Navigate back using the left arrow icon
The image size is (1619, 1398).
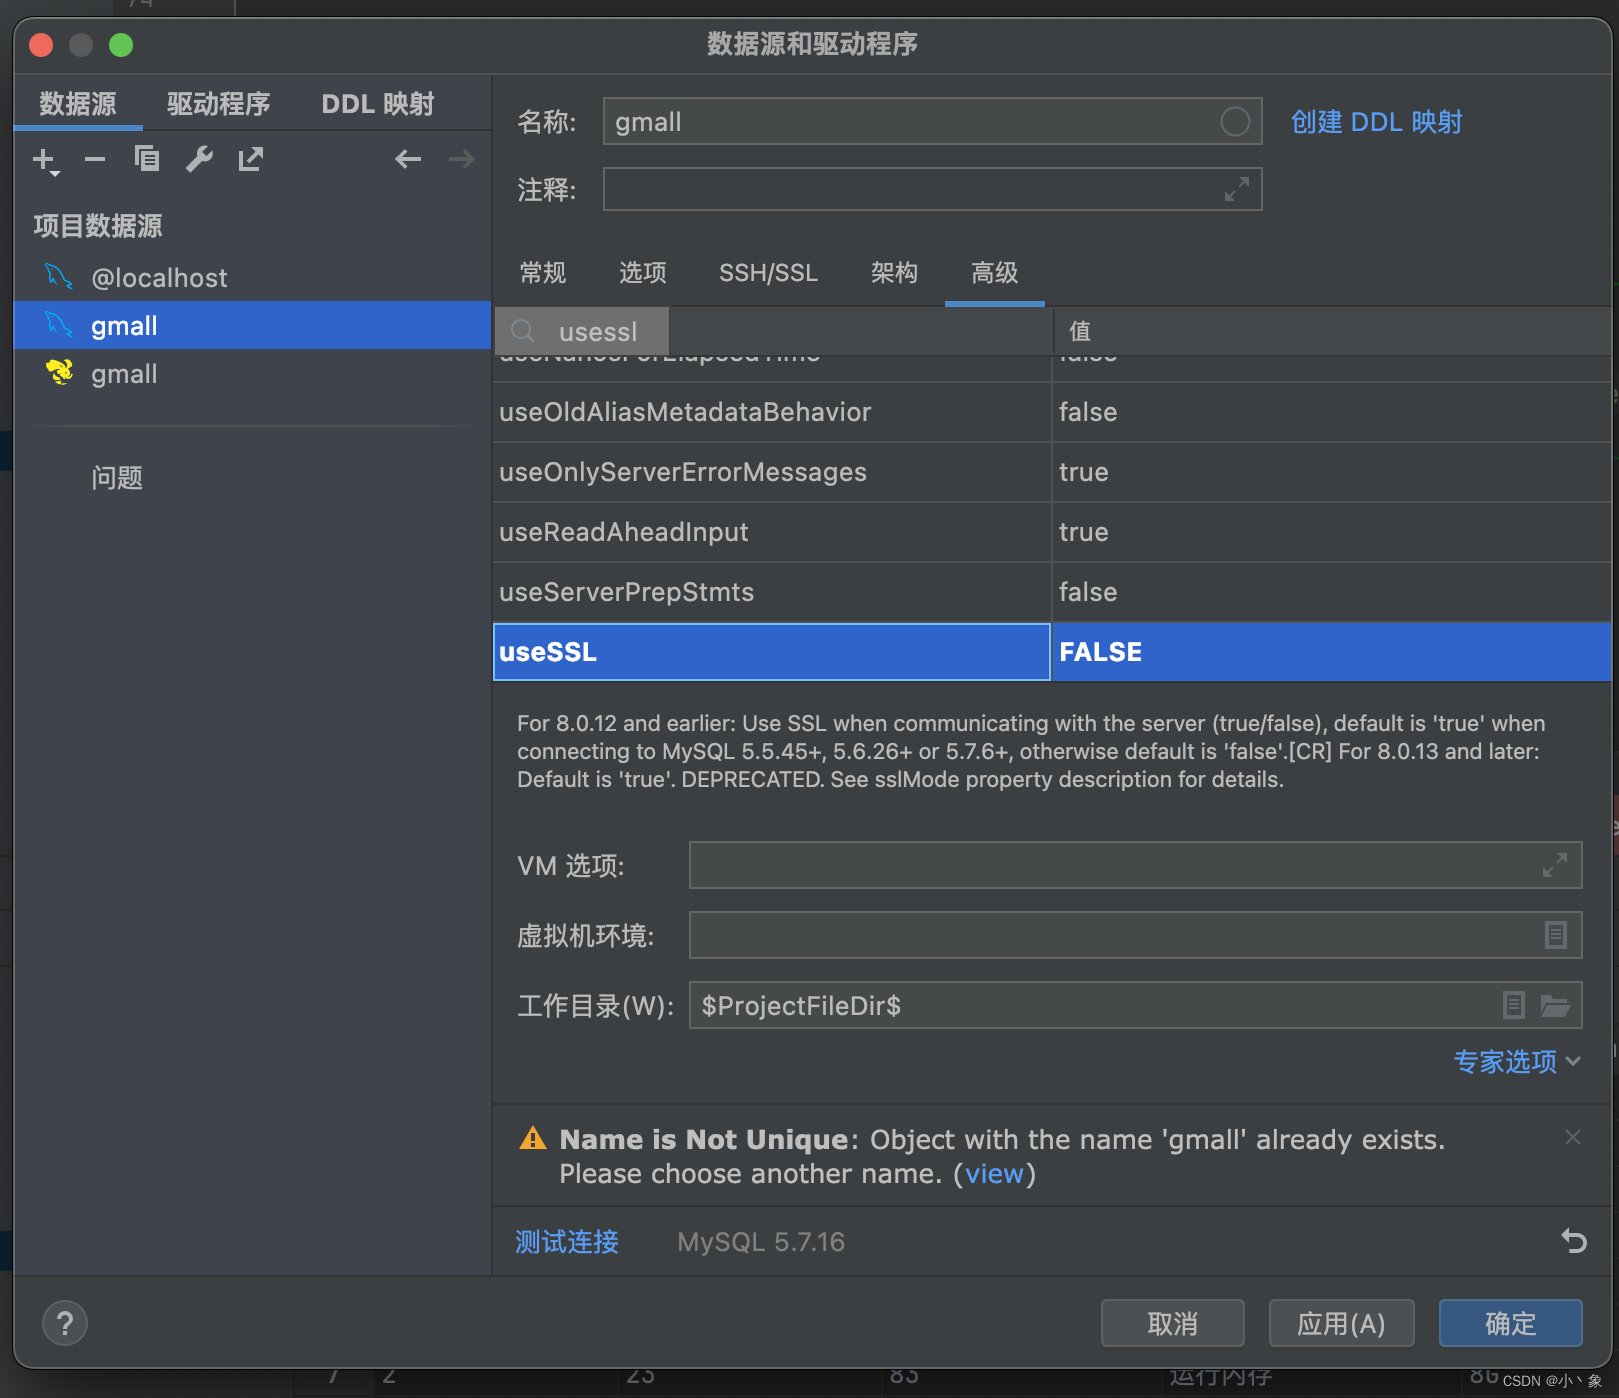click(408, 159)
